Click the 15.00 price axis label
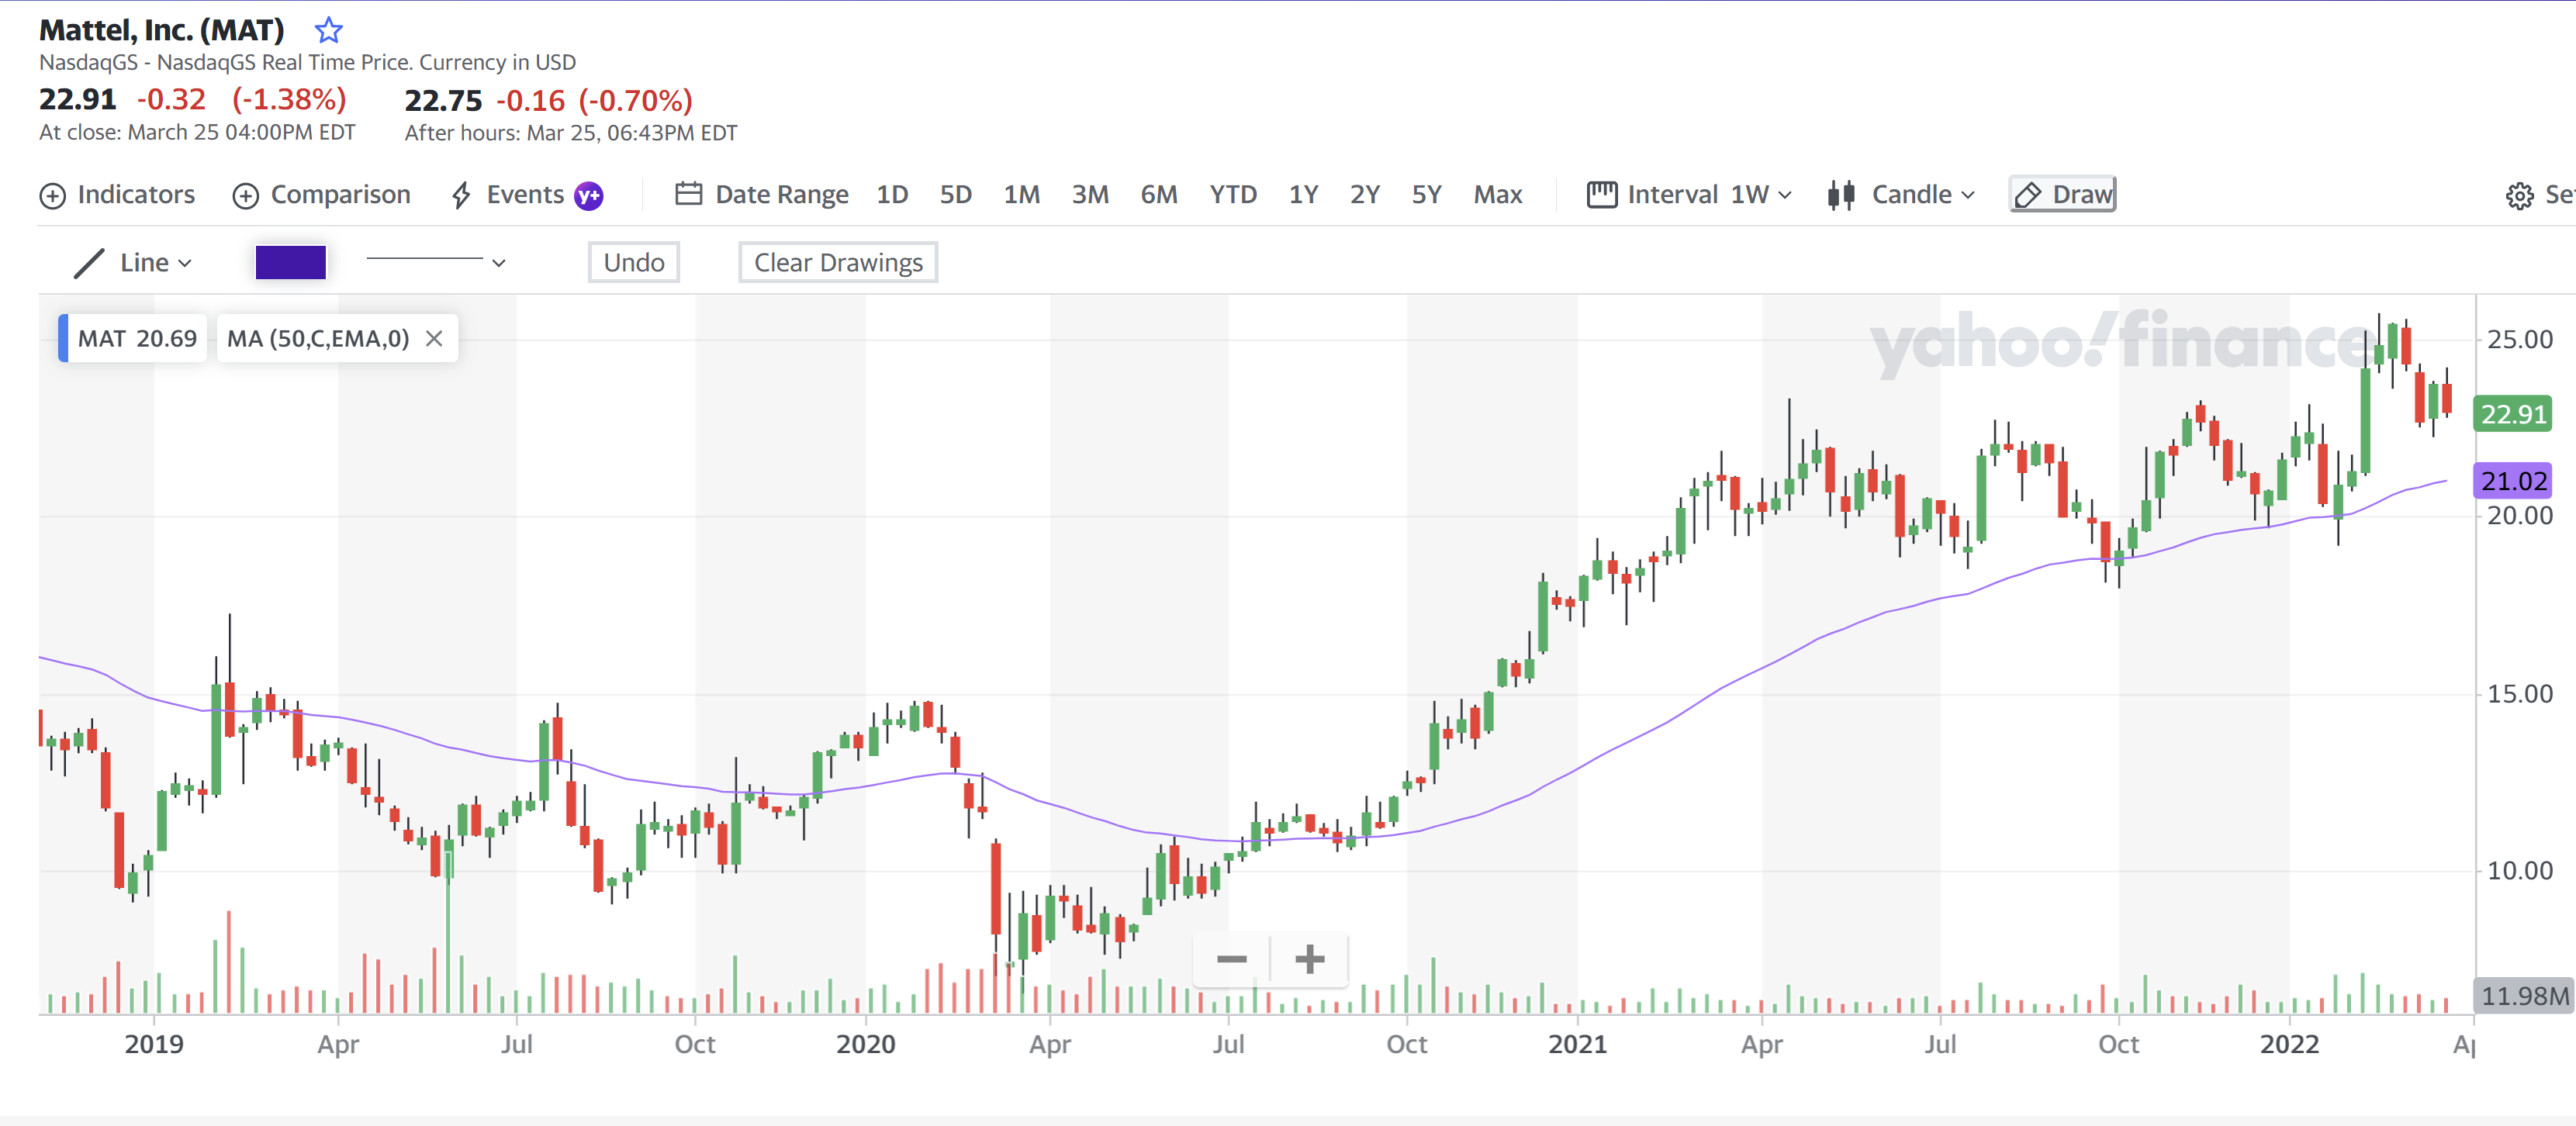The width and height of the screenshot is (2576, 1126). (x=2519, y=694)
